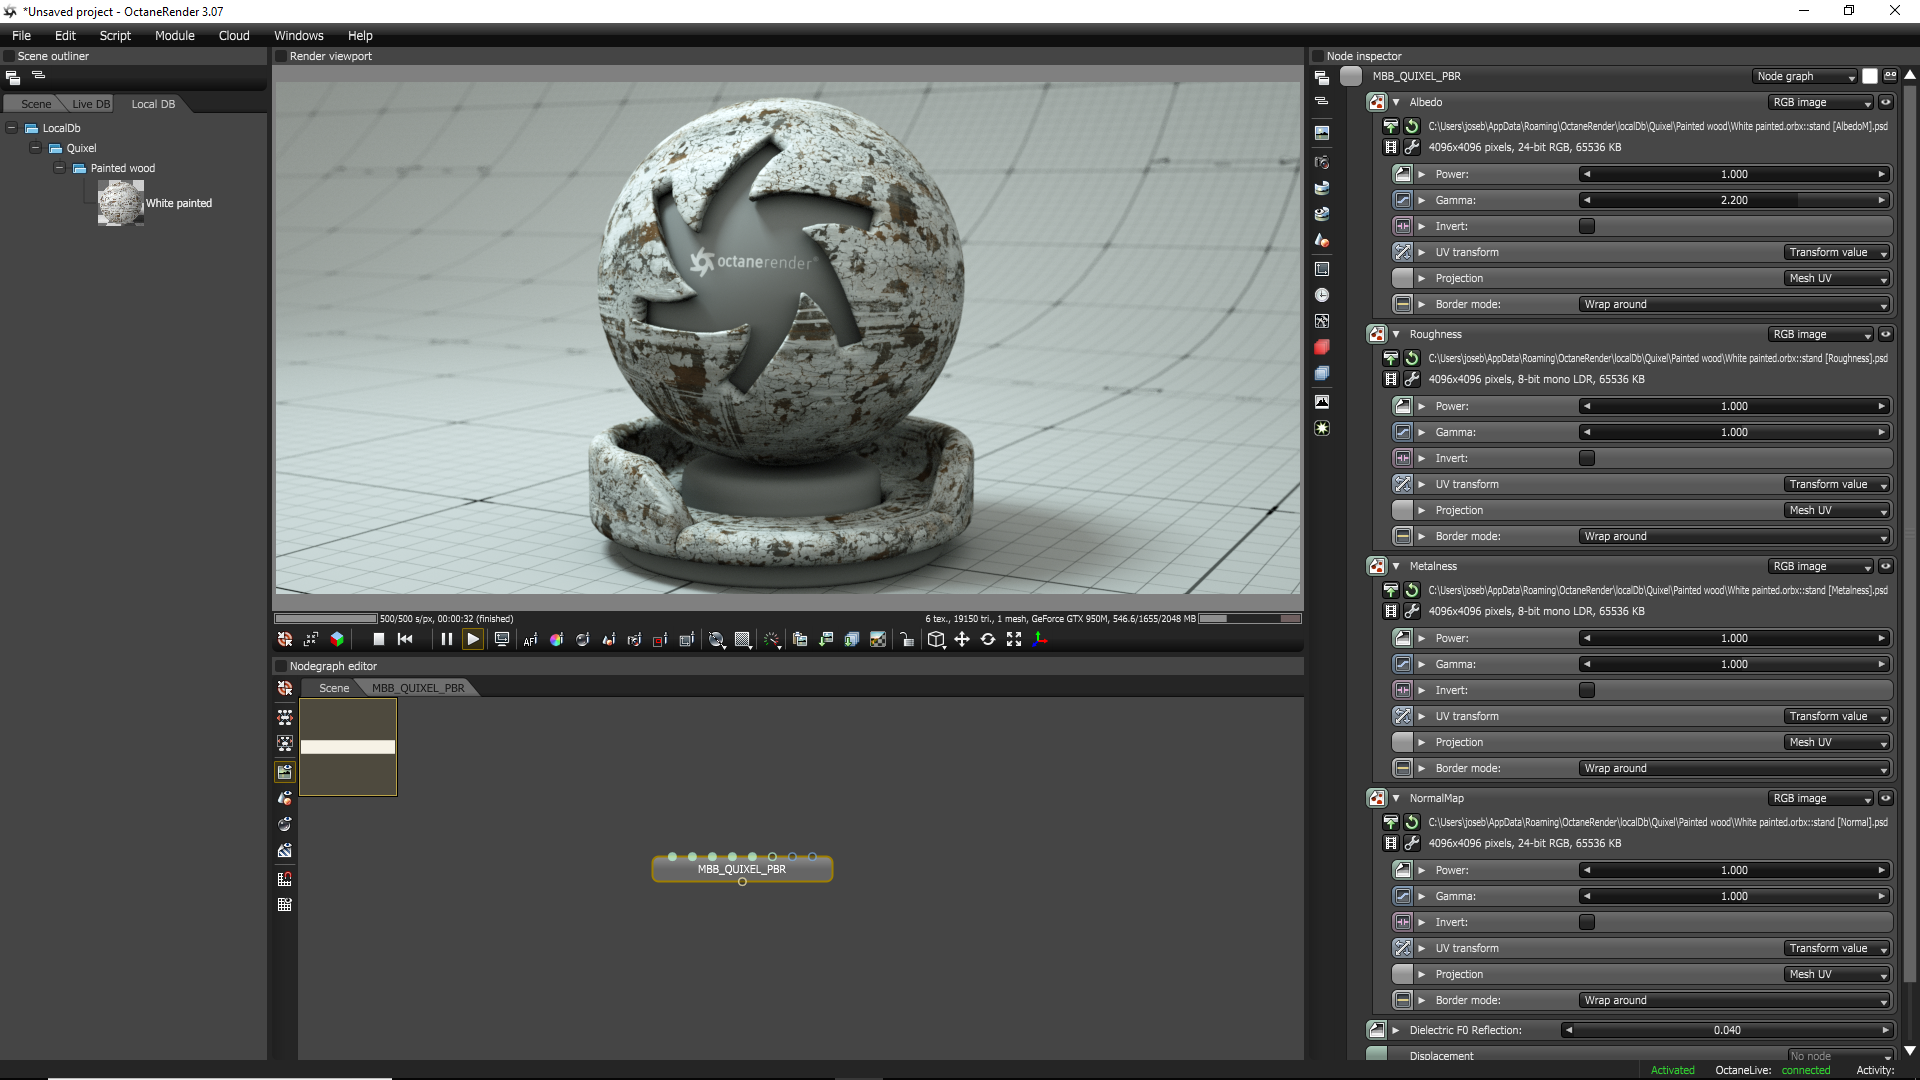Enable the NormalMap Invert checkbox
The image size is (1920, 1080).
coord(1587,922)
